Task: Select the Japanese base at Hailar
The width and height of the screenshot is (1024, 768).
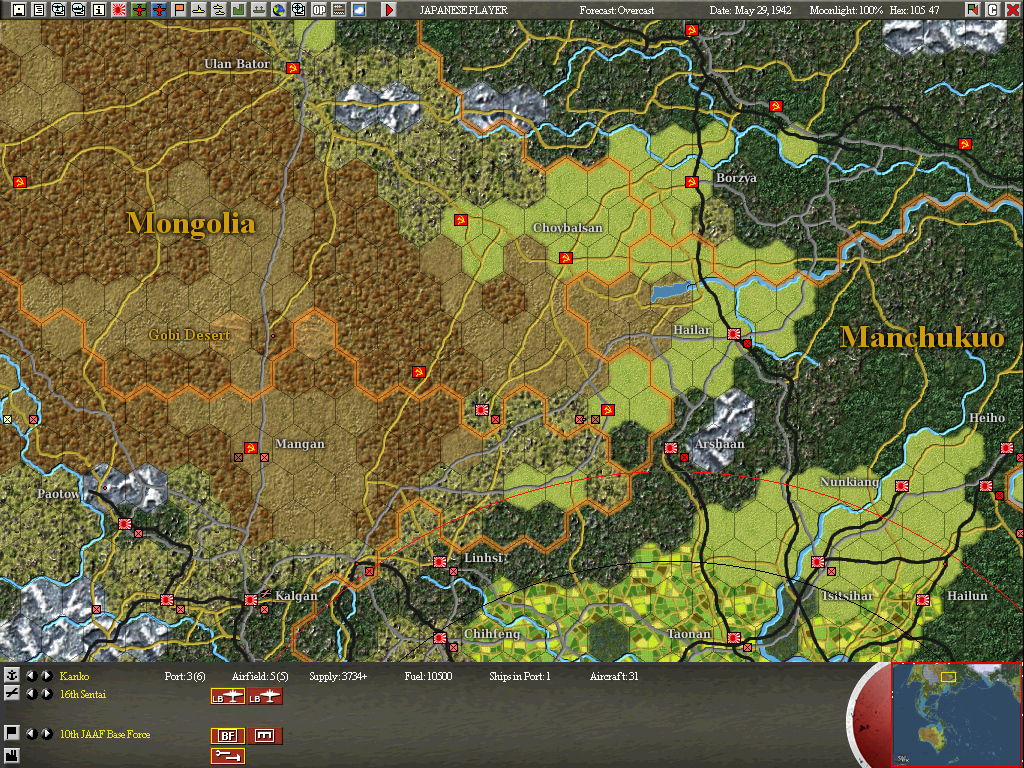Action: pyautogui.click(x=734, y=334)
